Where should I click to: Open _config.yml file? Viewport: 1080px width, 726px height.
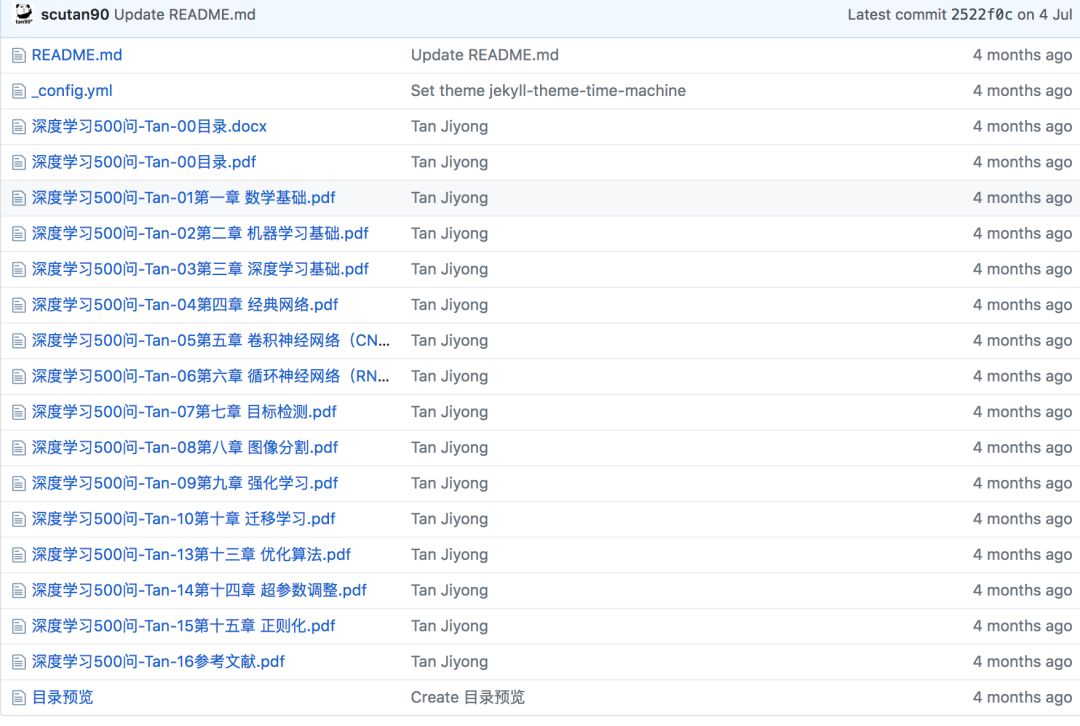pyautogui.click(x=72, y=91)
